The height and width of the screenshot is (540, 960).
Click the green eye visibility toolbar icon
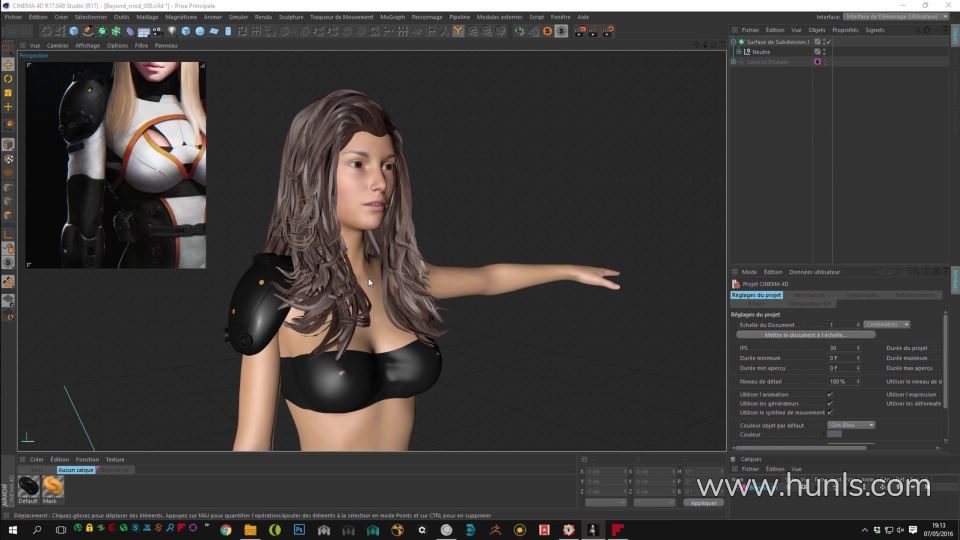[519, 31]
